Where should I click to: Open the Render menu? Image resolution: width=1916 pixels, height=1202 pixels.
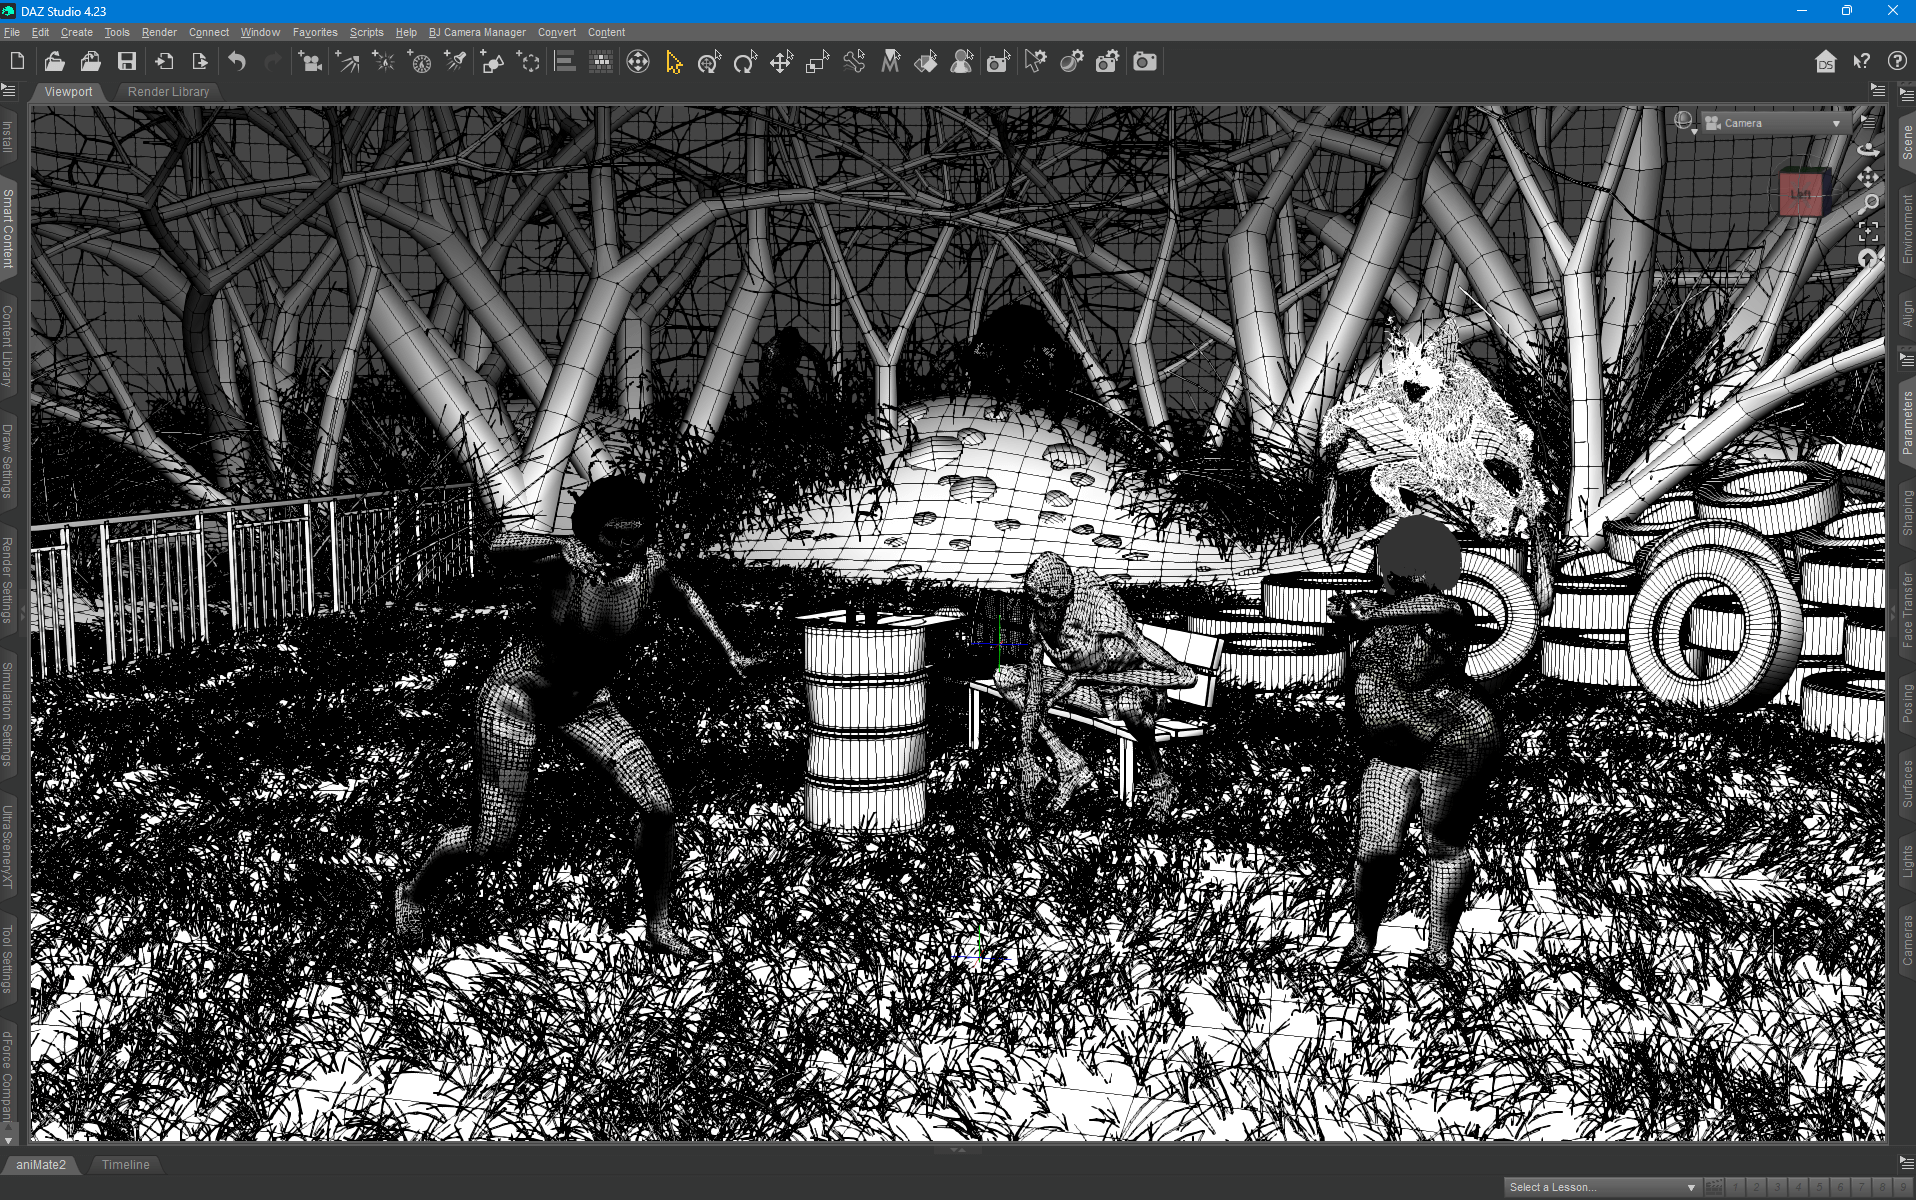coord(159,32)
